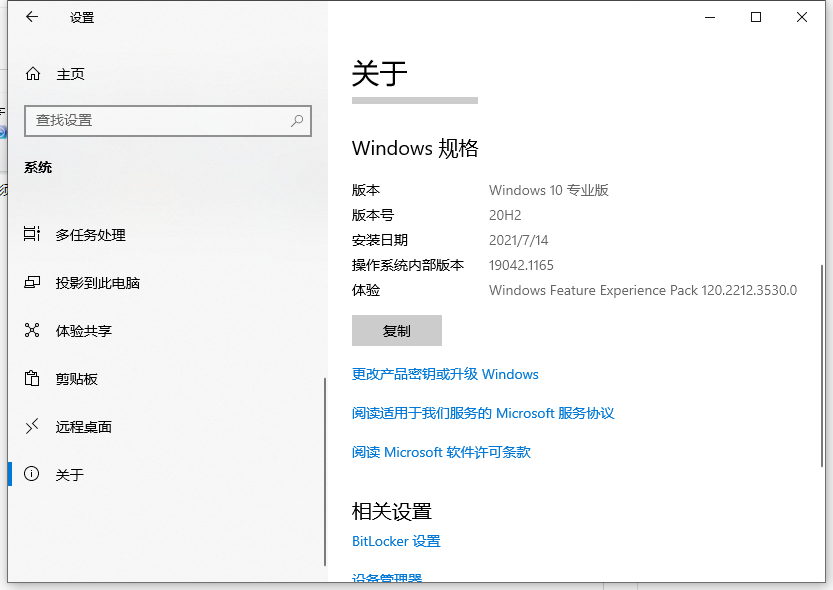
Task: Maximize the Settings window
Action: pos(756,17)
